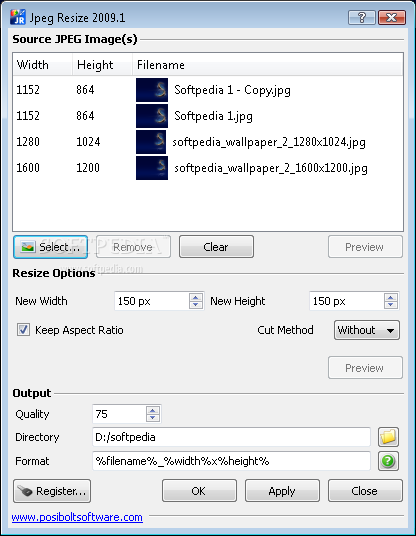Click thumbnail of Softpedia 1.jpg
416x536 pixels.
(x=152, y=116)
